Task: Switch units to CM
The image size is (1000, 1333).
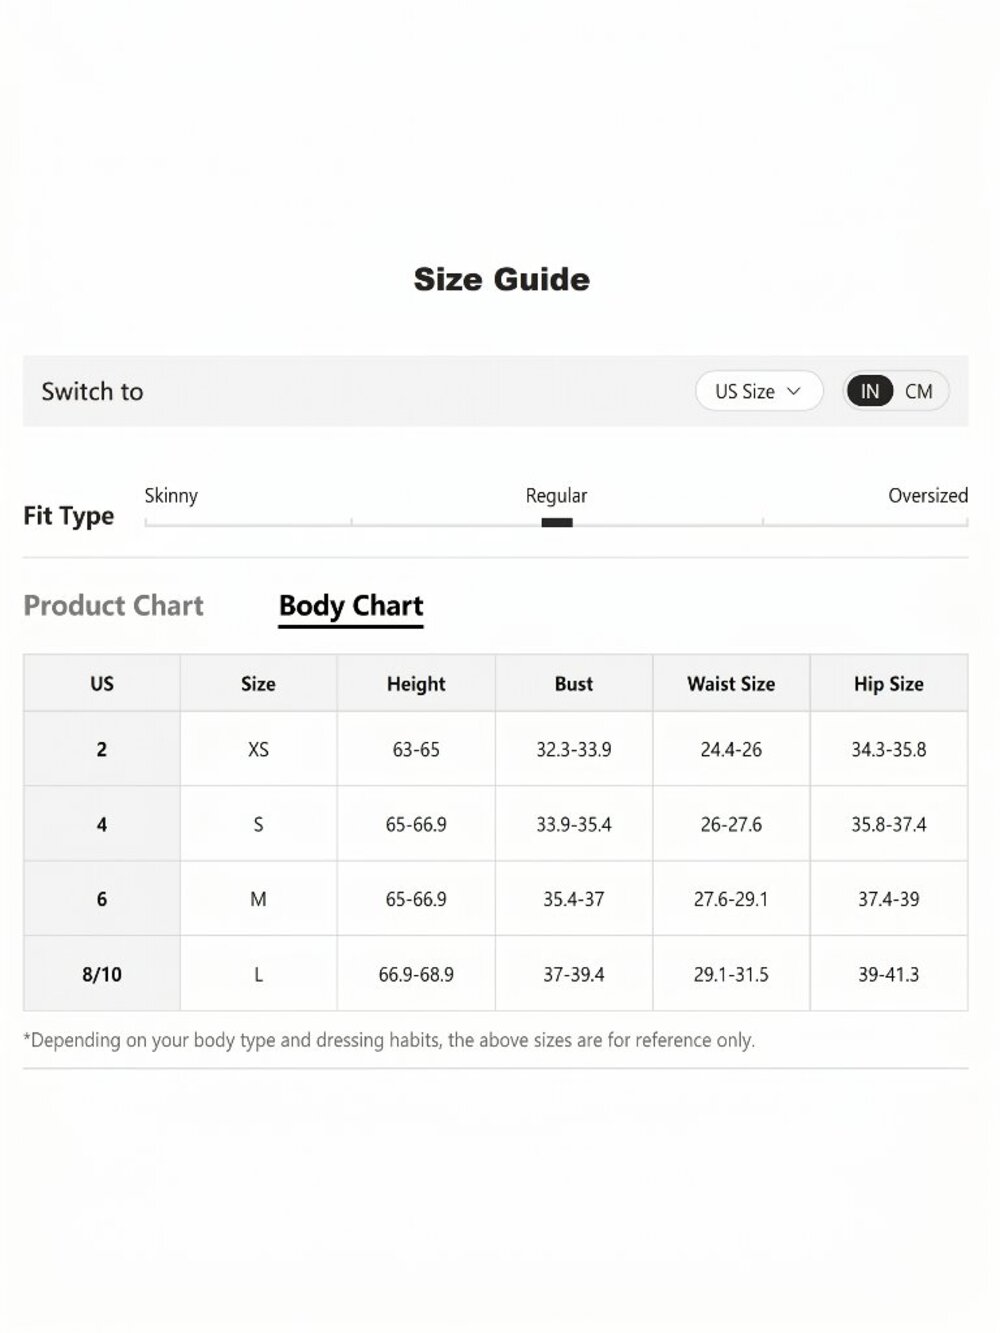Action: tap(919, 391)
